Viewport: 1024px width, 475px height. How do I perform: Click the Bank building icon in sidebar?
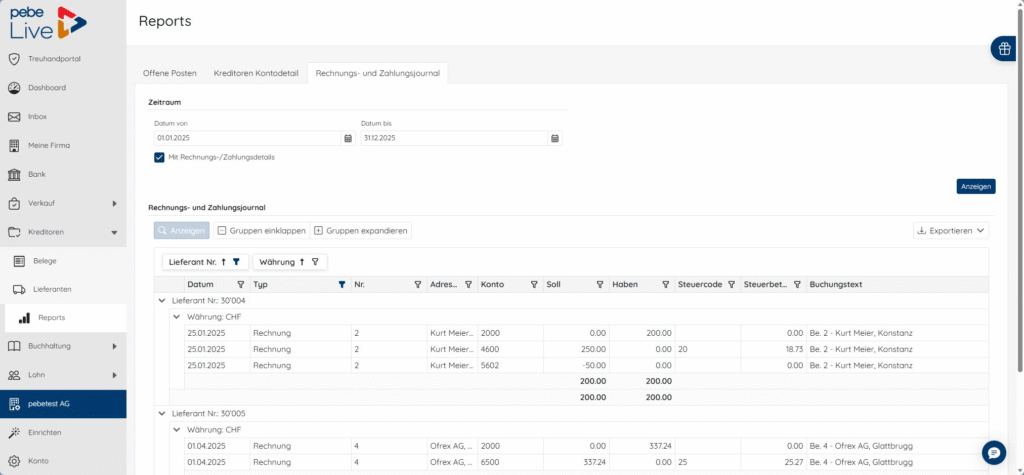pyautogui.click(x=14, y=174)
